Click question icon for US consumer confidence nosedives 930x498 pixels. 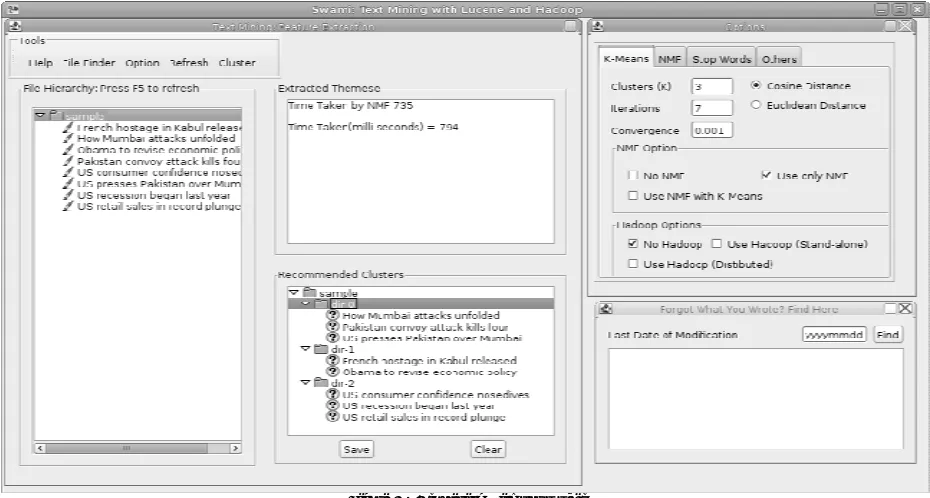333,394
